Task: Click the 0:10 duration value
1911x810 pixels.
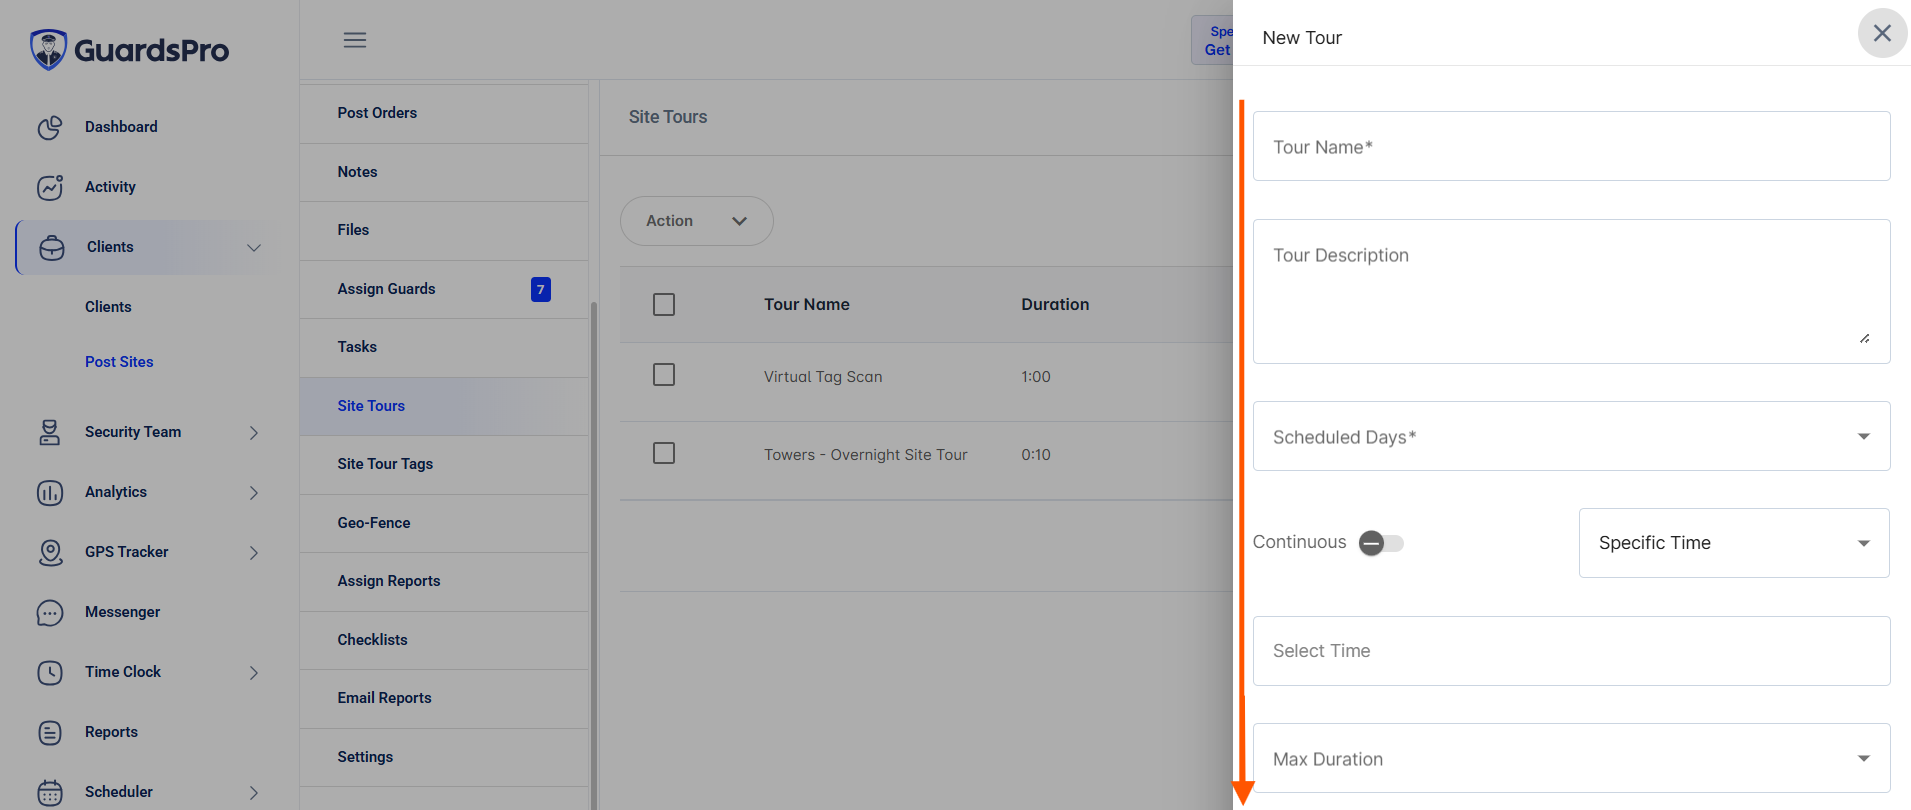Action: click(1036, 455)
